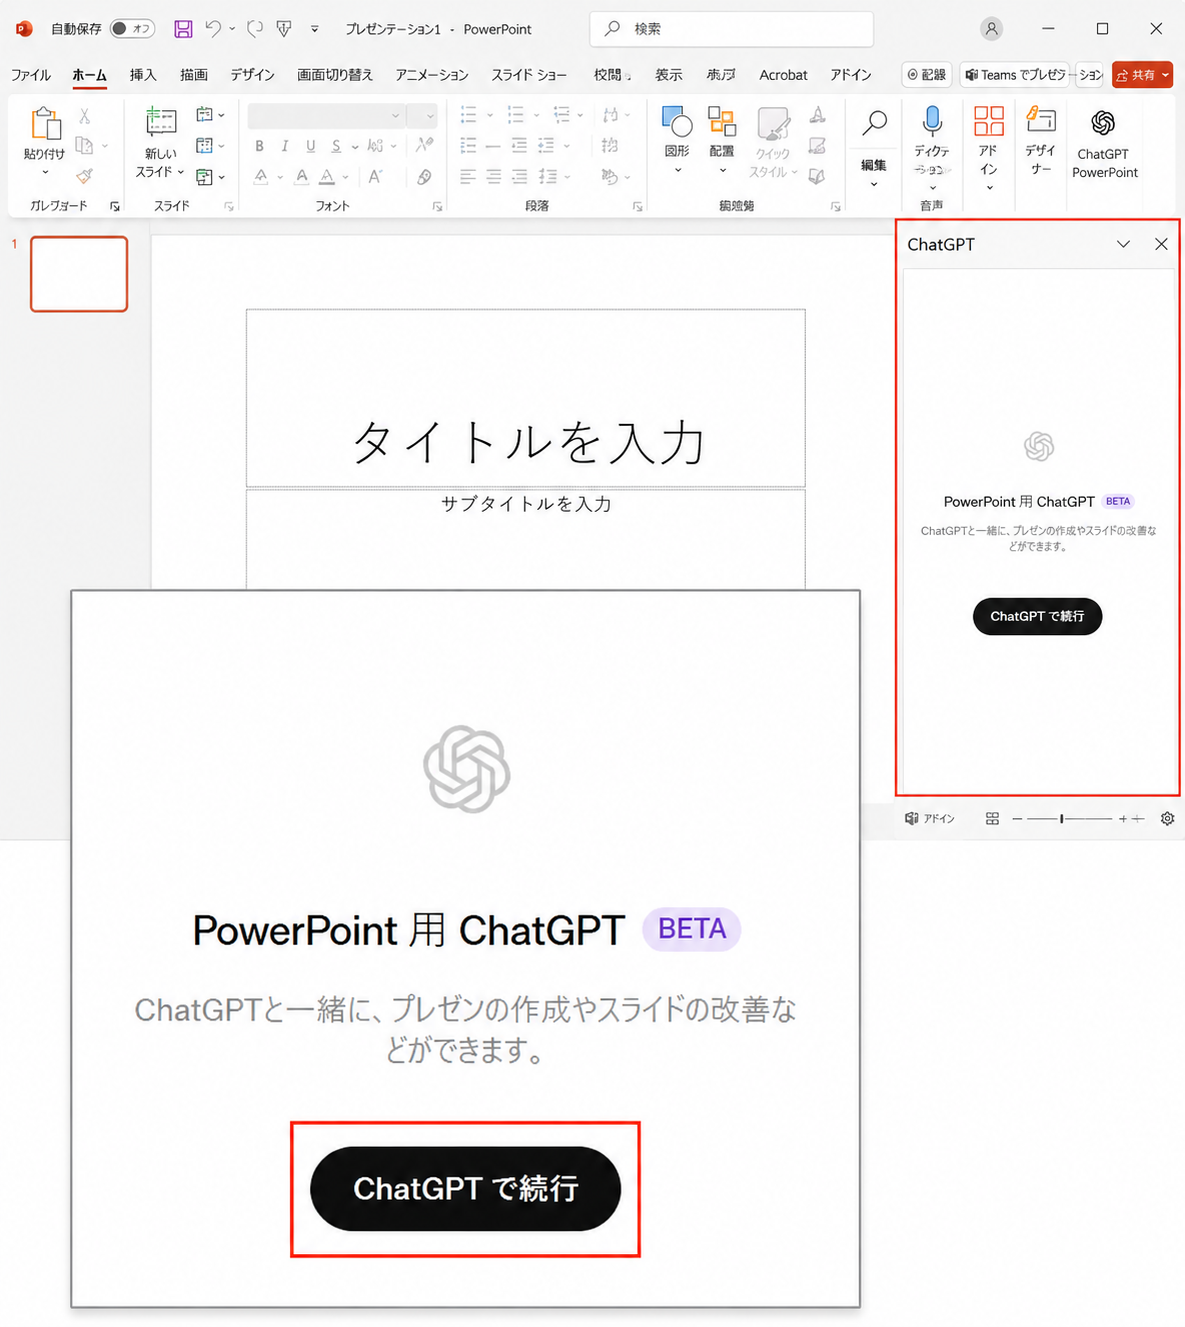Click the Redo icon in title bar
Image resolution: width=1185 pixels, height=1327 pixels.
pos(256,29)
